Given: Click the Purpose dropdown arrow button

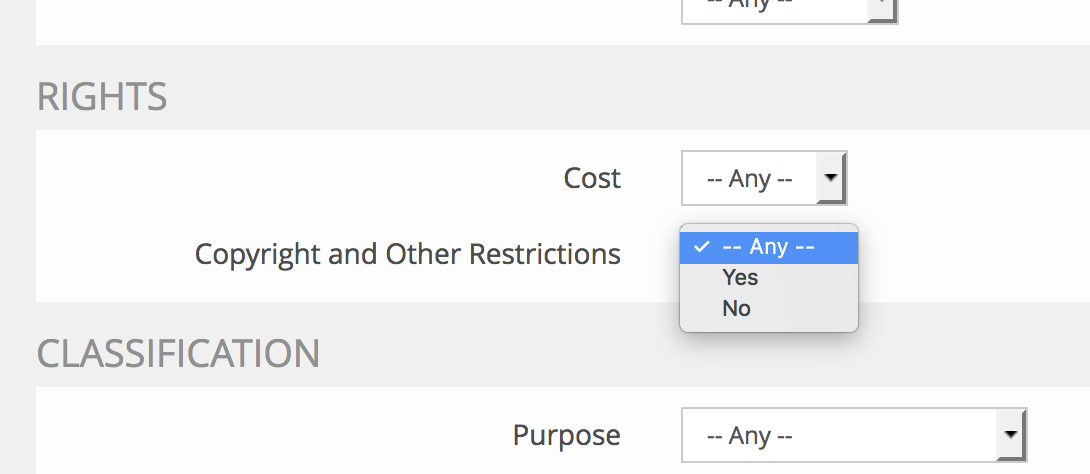Looking at the screenshot, I should (1011, 435).
